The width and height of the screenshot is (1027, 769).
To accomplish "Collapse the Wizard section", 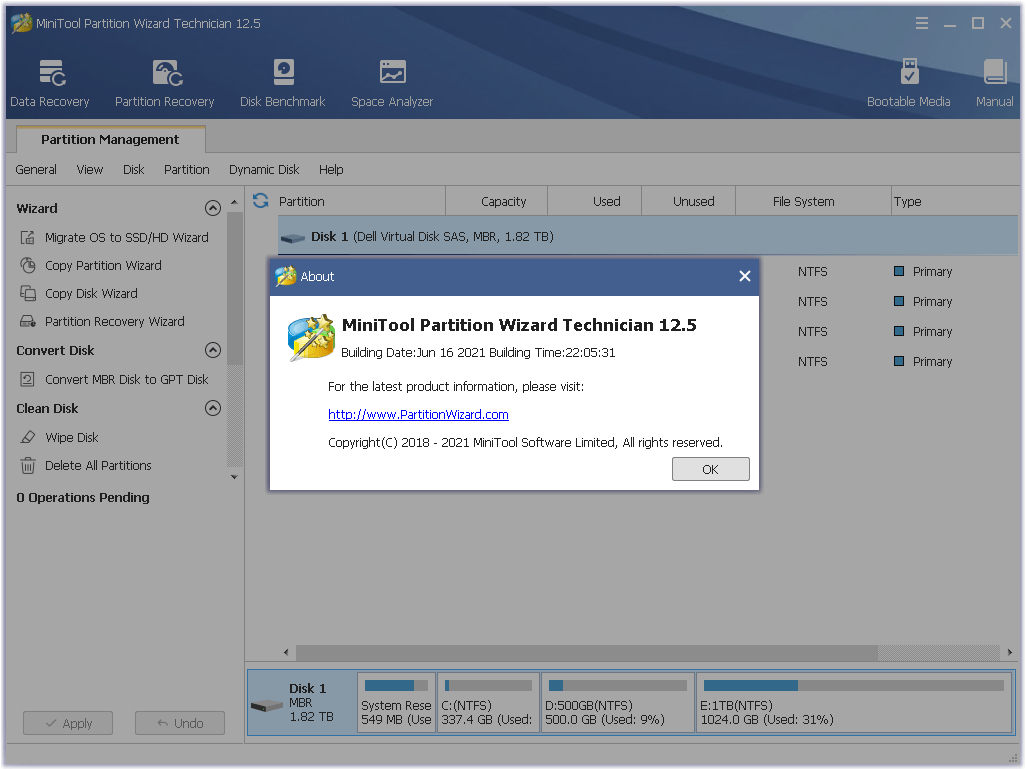I will coord(213,208).
